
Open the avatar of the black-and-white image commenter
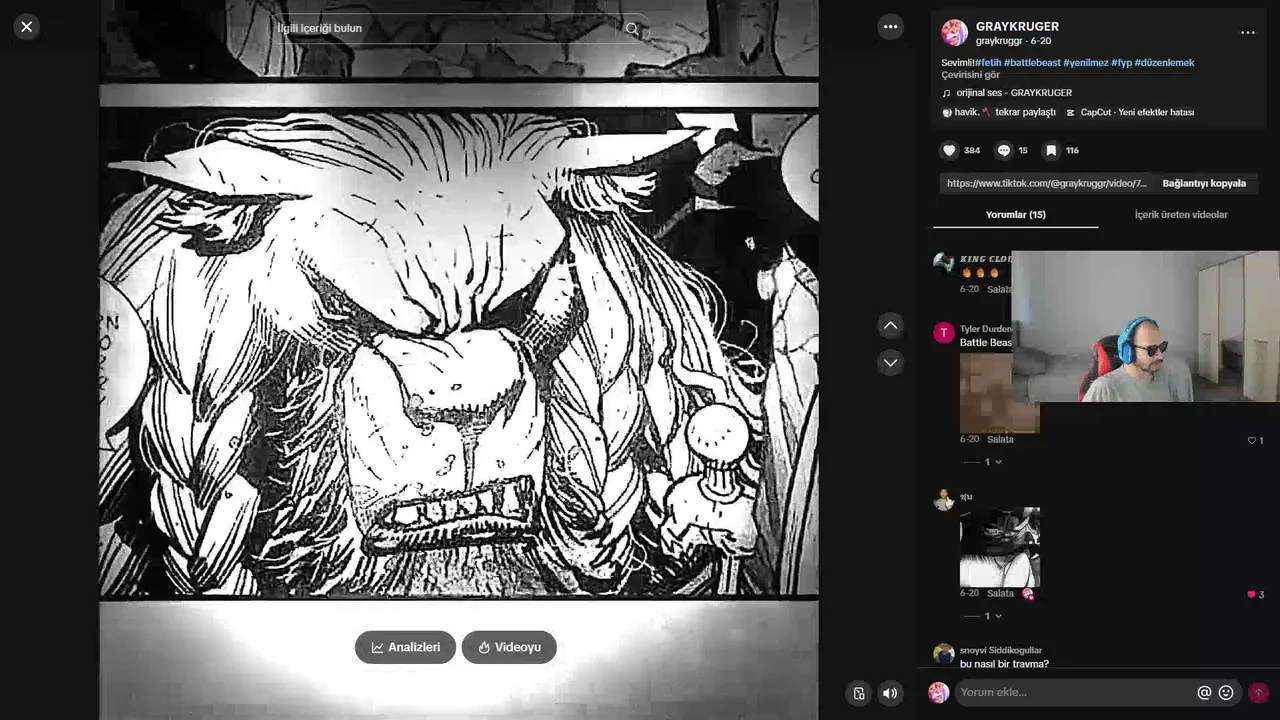(x=943, y=500)
